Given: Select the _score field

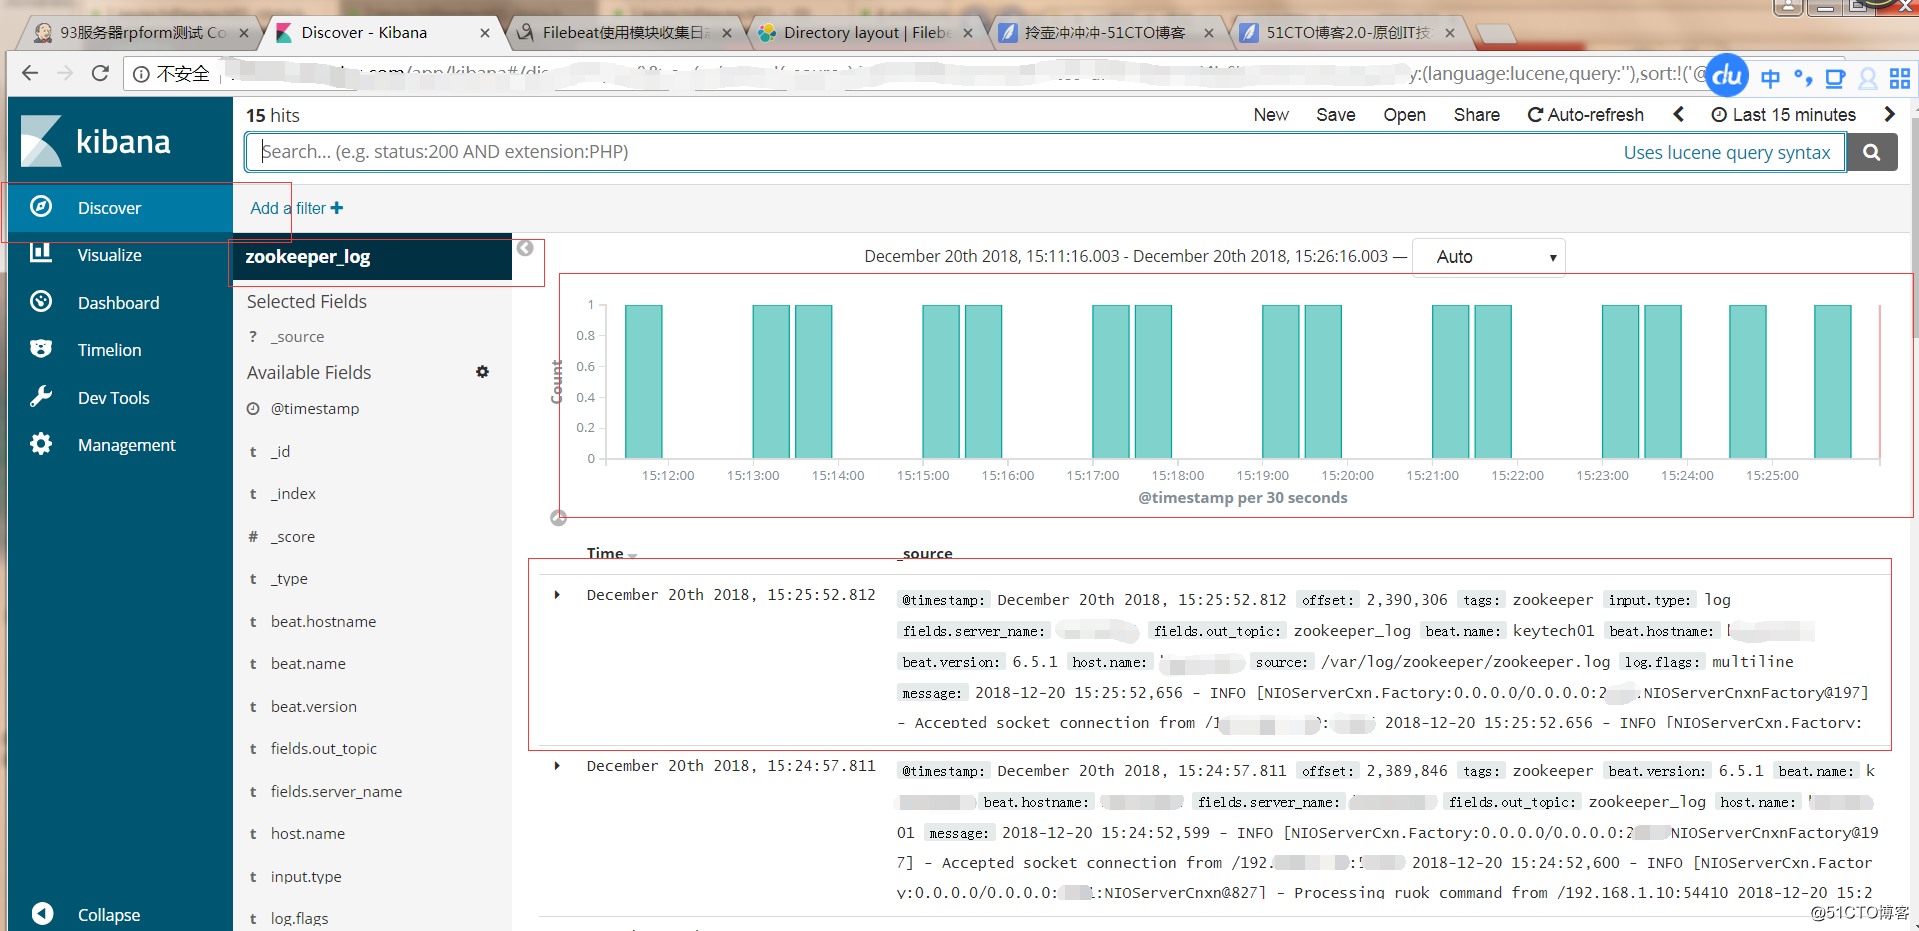Looking at the screenshot, I should pyautogui.click(x=293, y=537).
